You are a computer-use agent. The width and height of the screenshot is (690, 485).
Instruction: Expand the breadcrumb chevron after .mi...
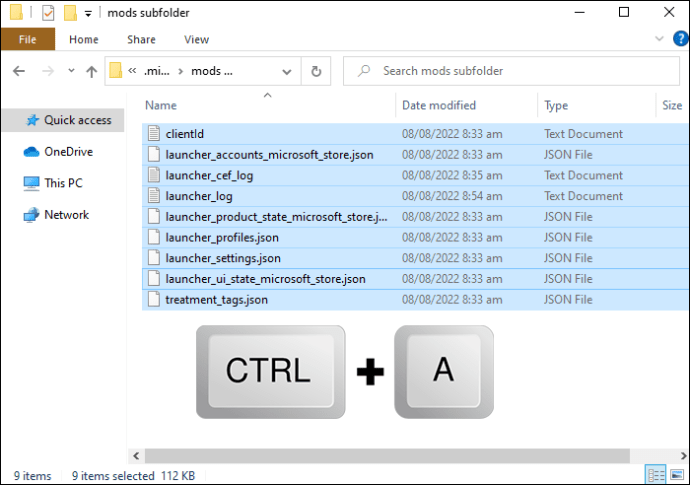click(180, 71)
